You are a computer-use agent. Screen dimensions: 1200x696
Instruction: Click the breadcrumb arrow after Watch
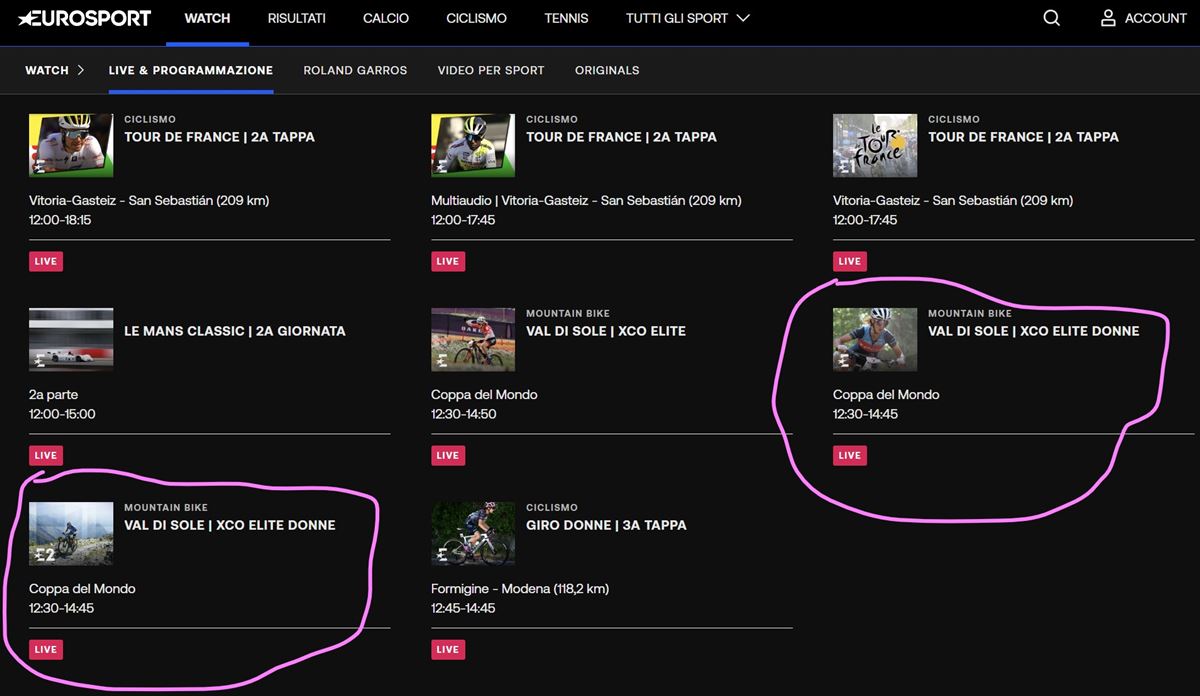point(82,70)
